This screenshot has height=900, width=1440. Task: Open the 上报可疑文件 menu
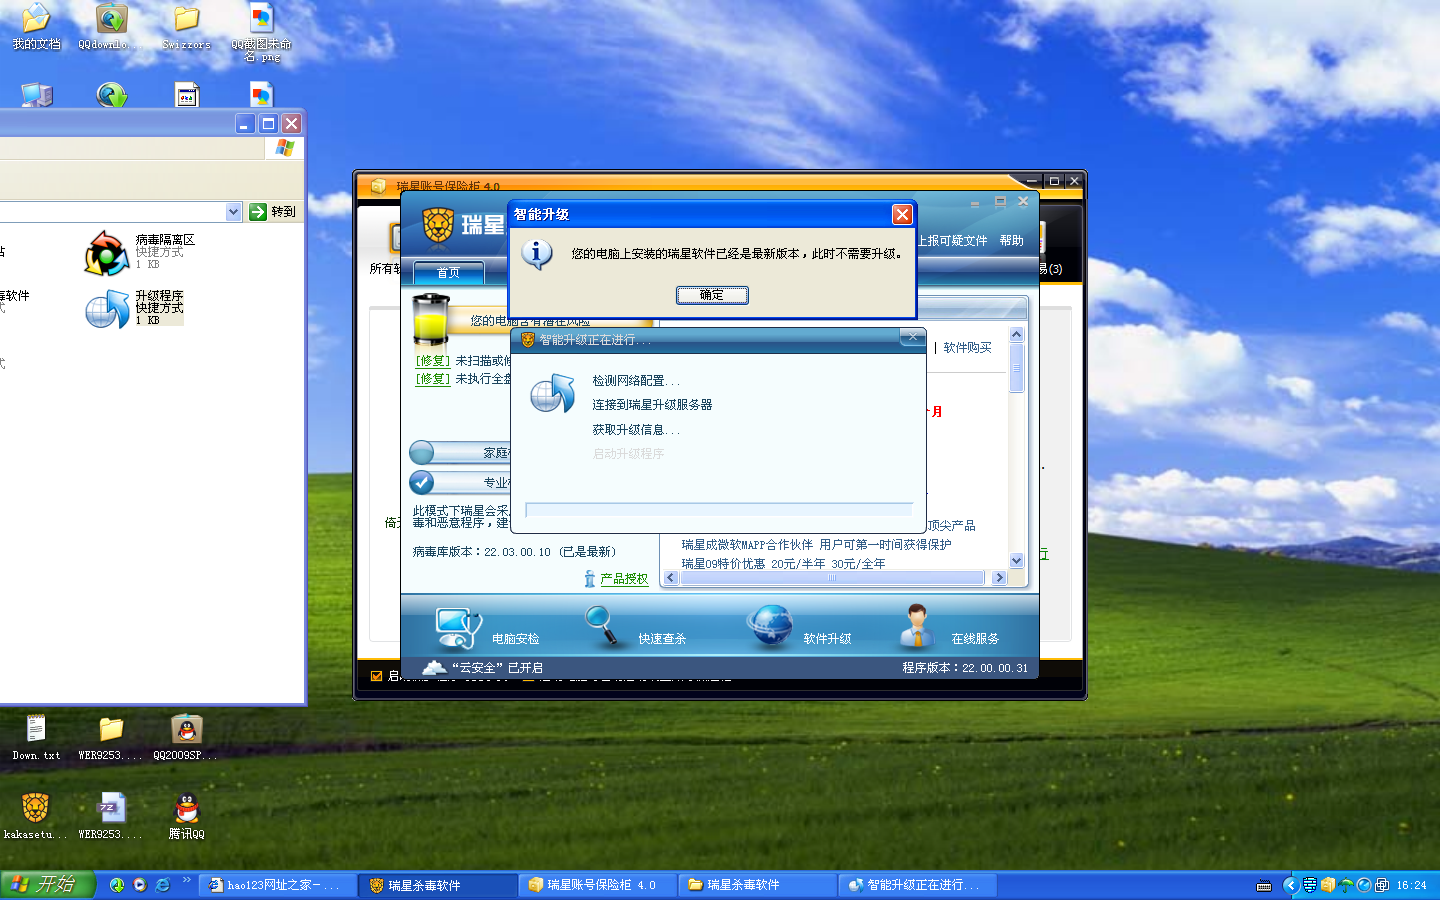952,241
